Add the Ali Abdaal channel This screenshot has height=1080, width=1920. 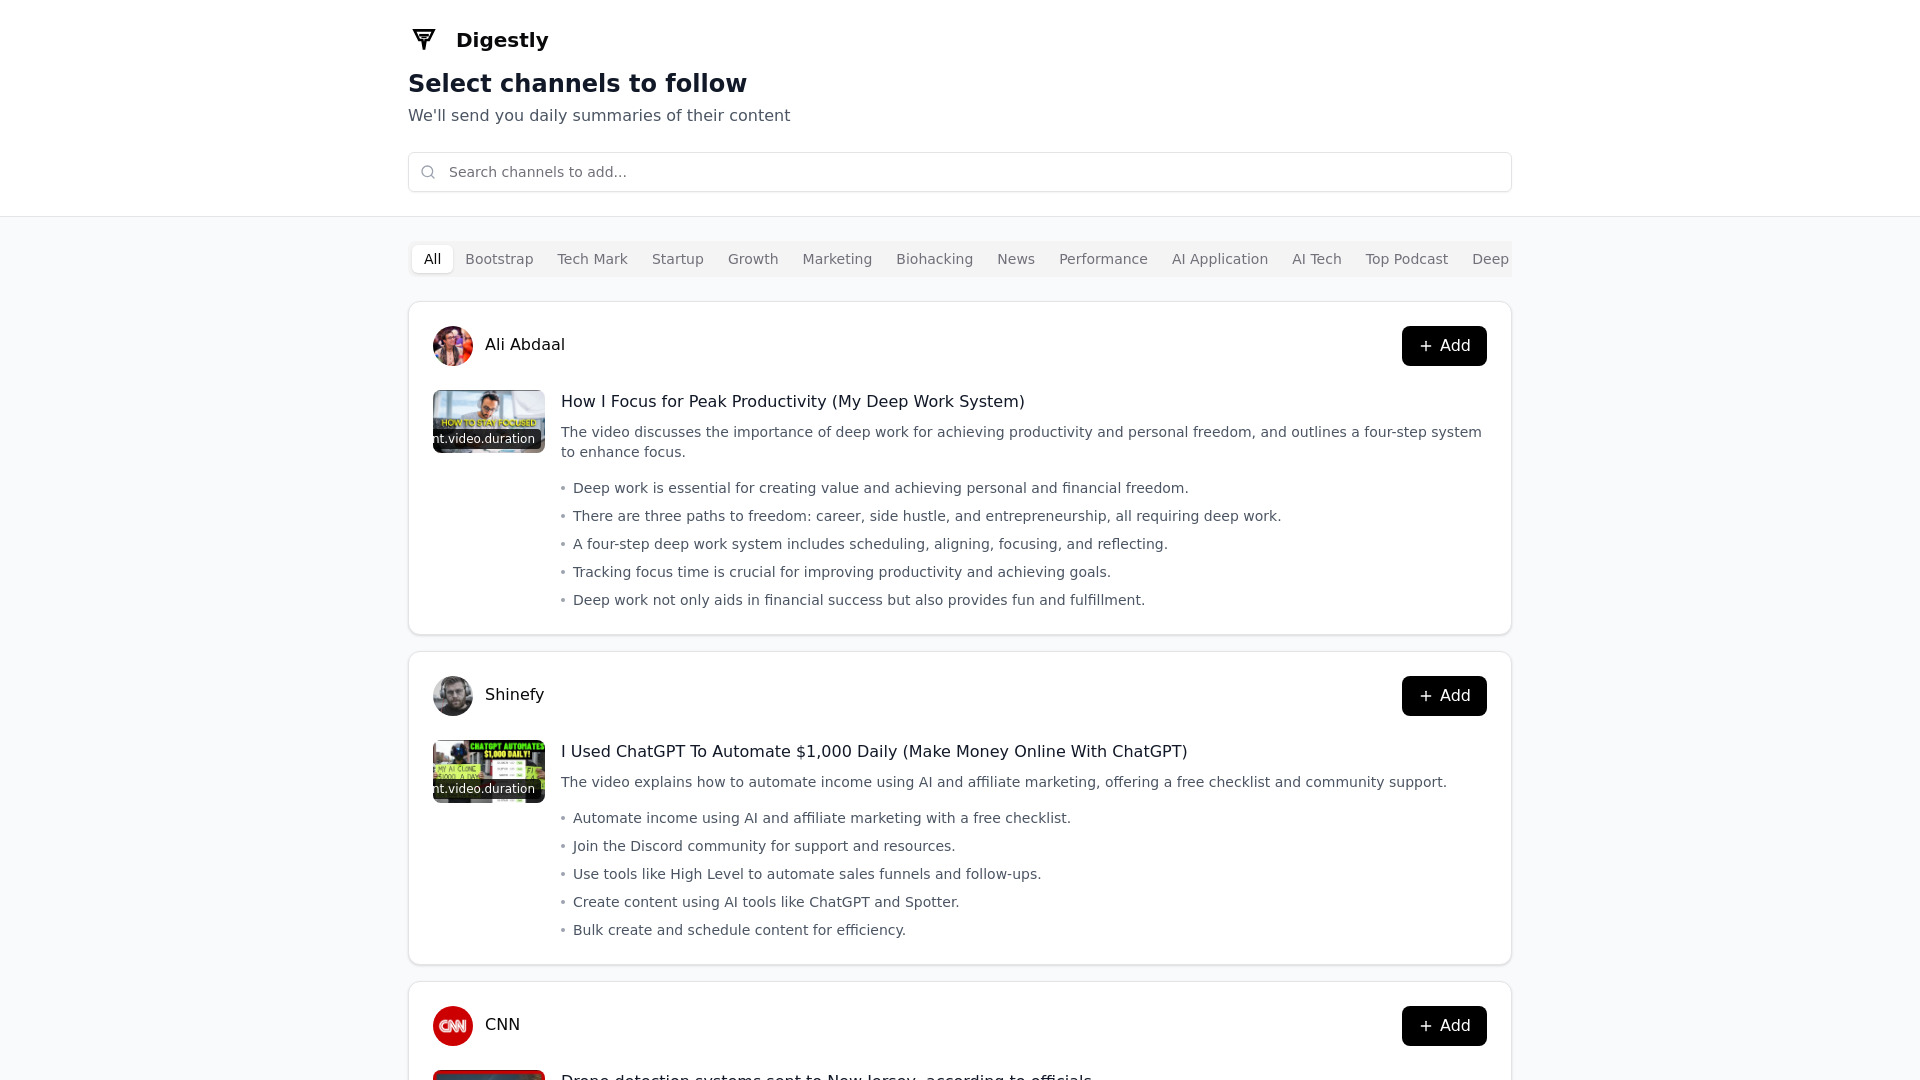point(1443,346)
